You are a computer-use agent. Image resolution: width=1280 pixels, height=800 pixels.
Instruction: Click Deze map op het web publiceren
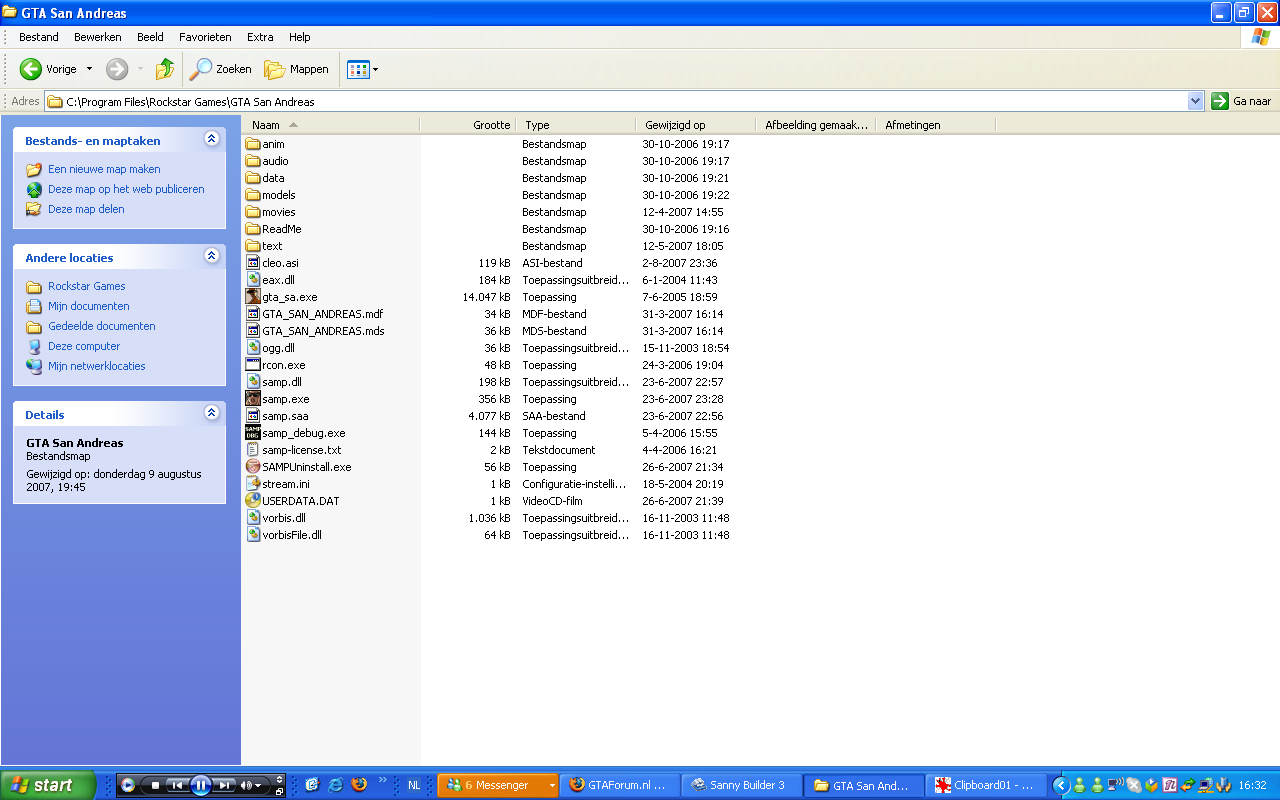pos(126,189)
